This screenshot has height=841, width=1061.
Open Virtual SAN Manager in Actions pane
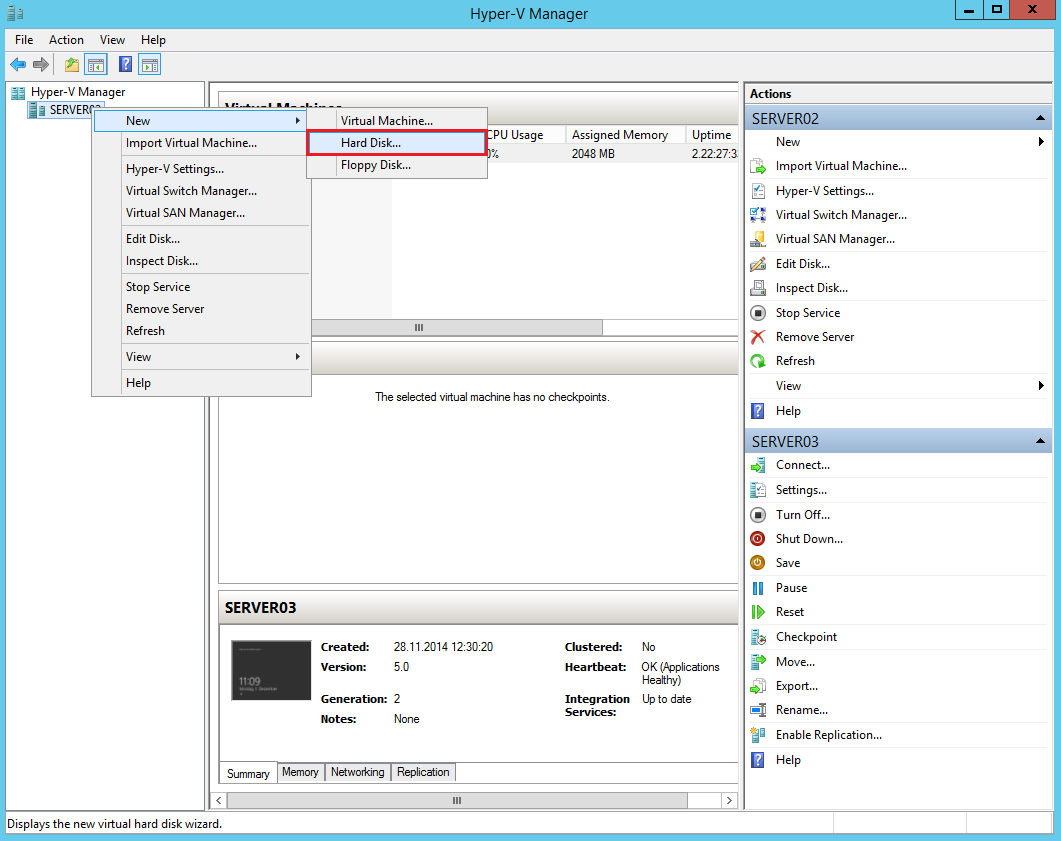click(835, 239)
